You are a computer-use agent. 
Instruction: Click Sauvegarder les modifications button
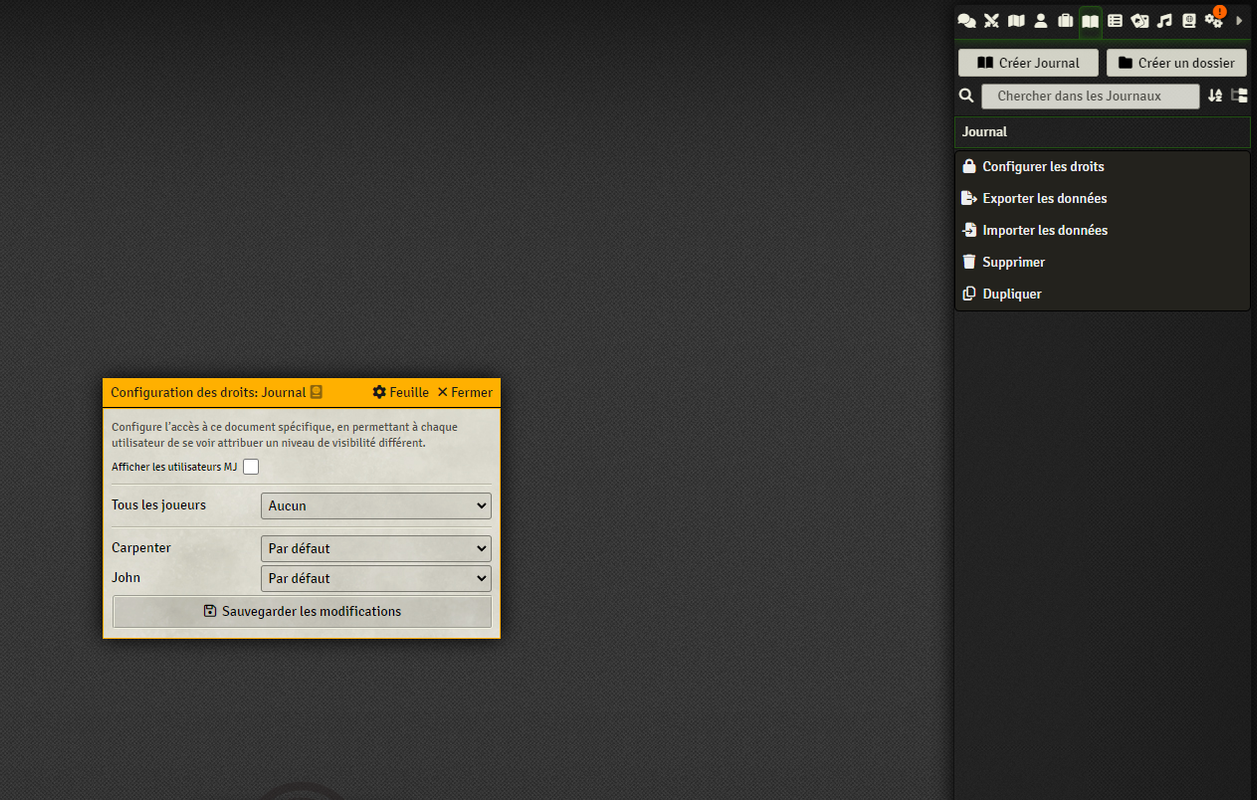tap(302, 611)
